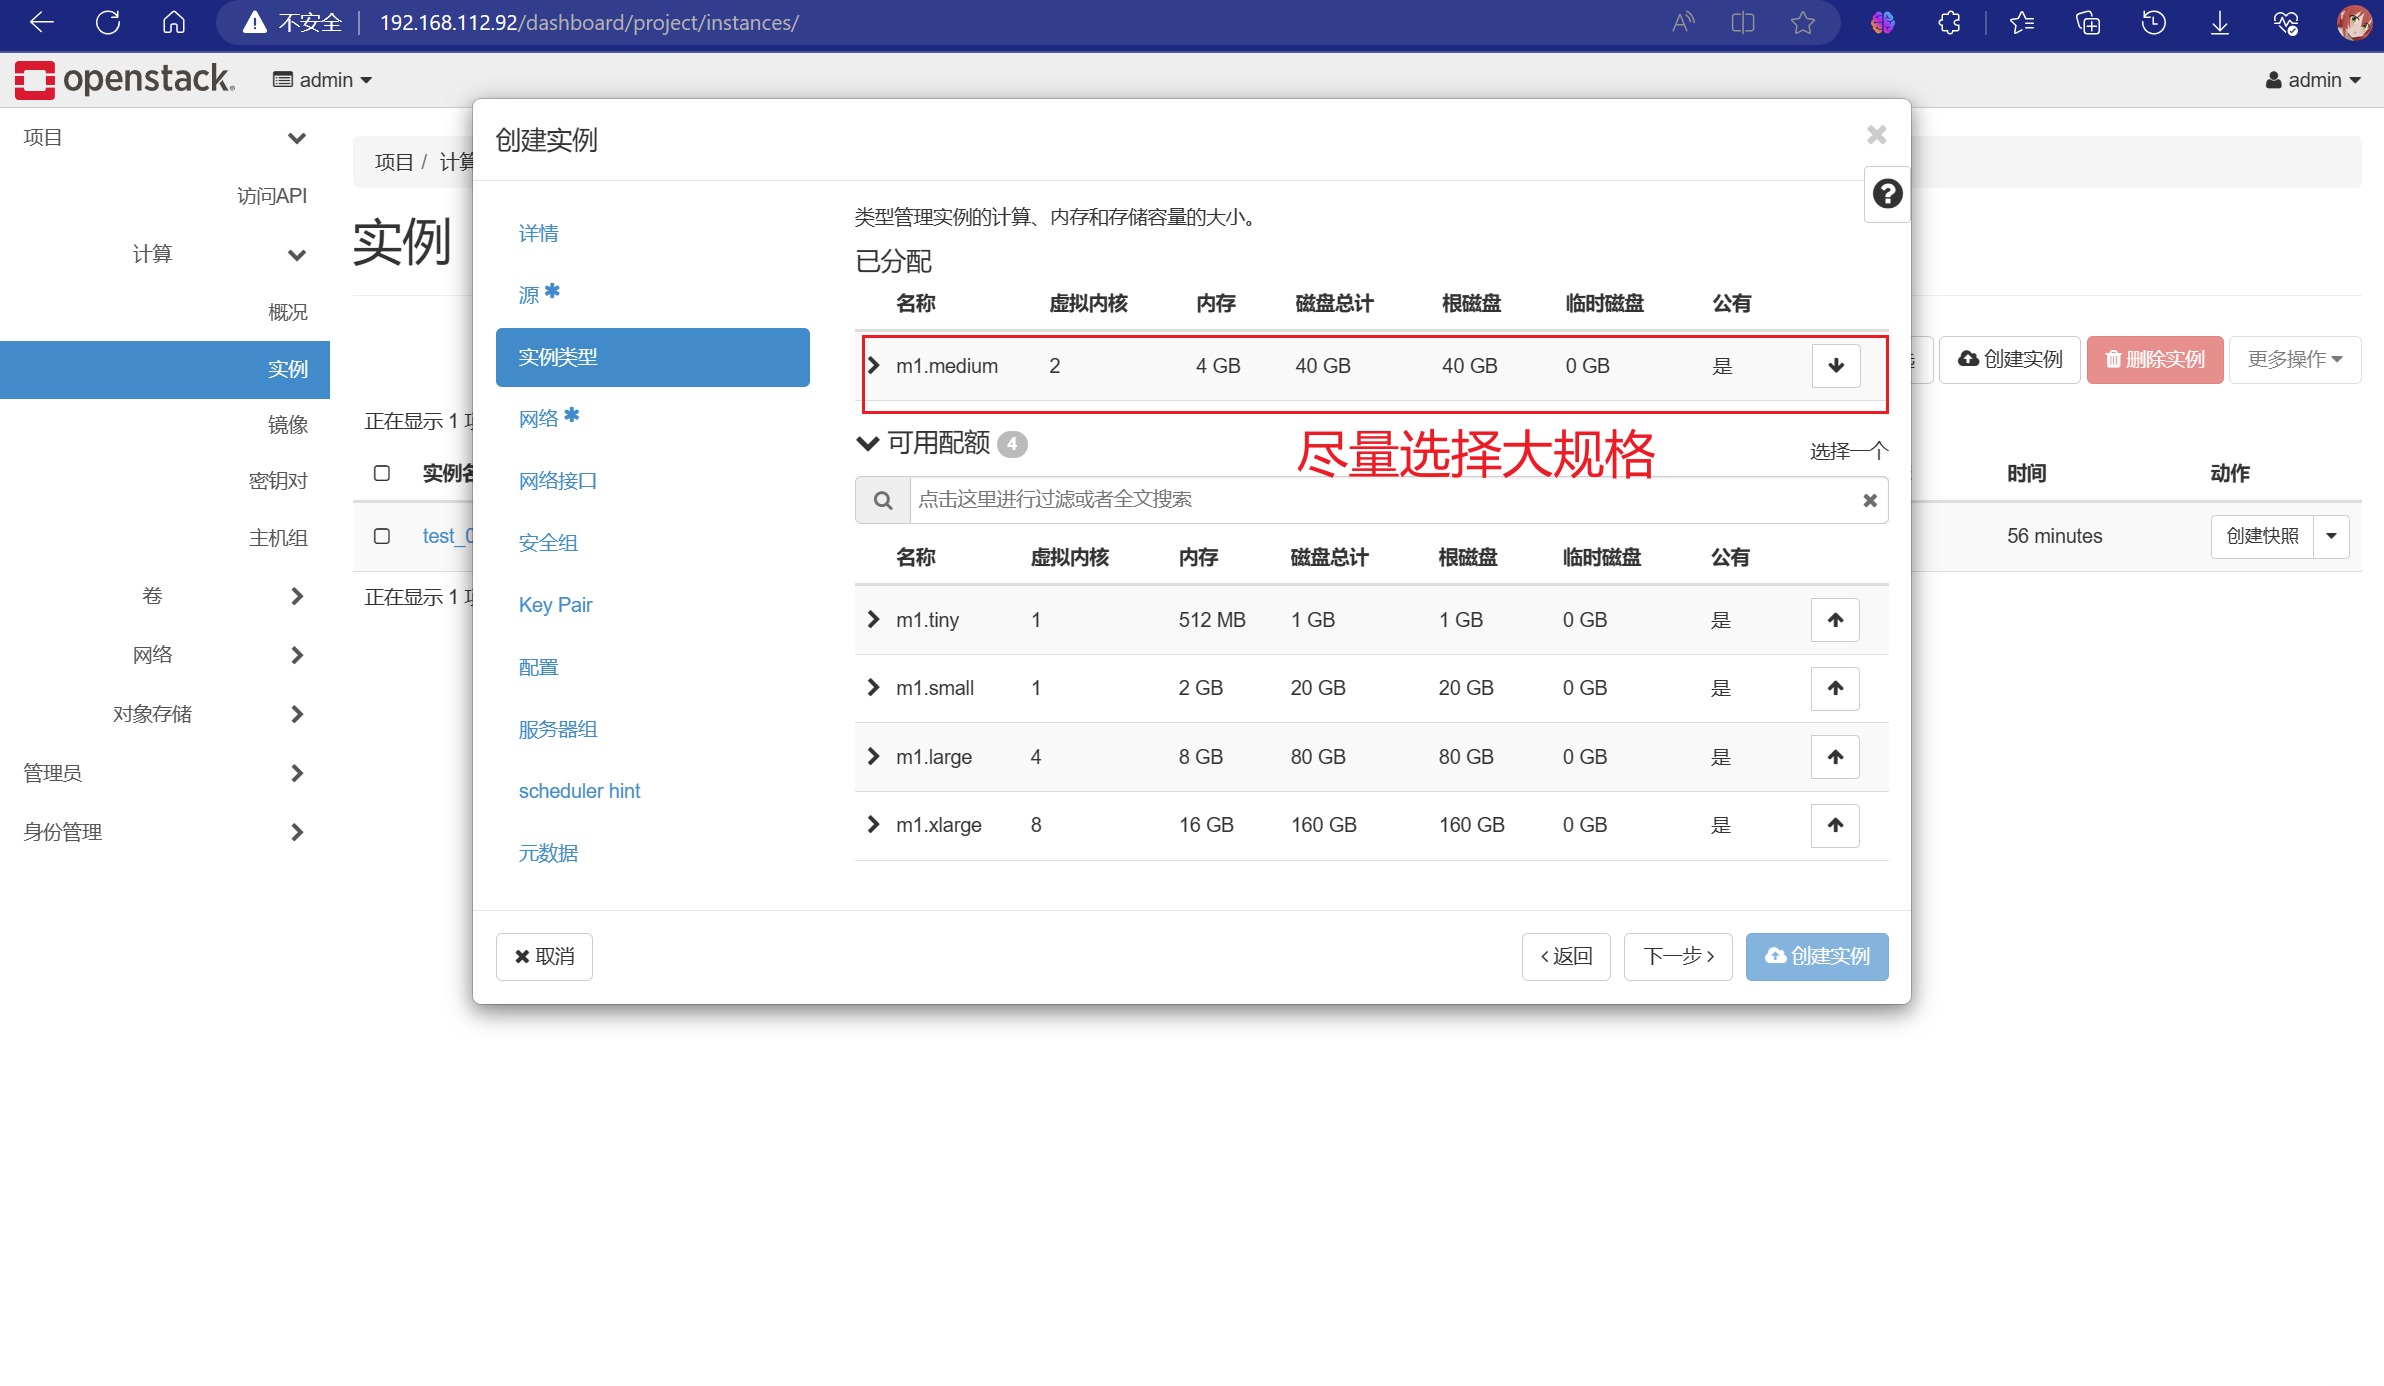2384x1386 pixels.
Task: Deallocate m1.medium with the down arrow
Action: 1835,366
